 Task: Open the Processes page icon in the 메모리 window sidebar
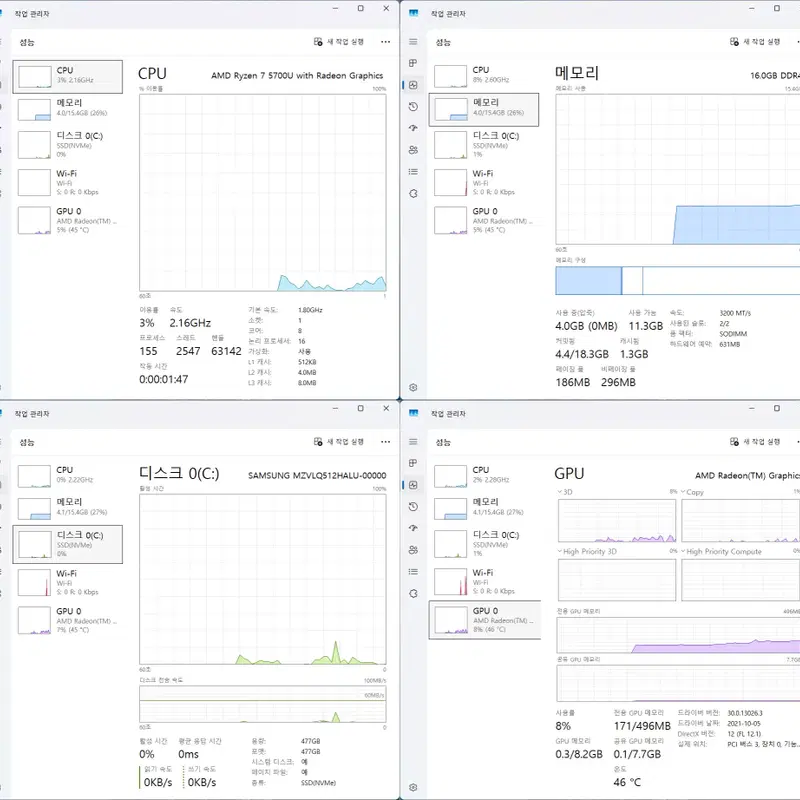[x=413, y=63]
